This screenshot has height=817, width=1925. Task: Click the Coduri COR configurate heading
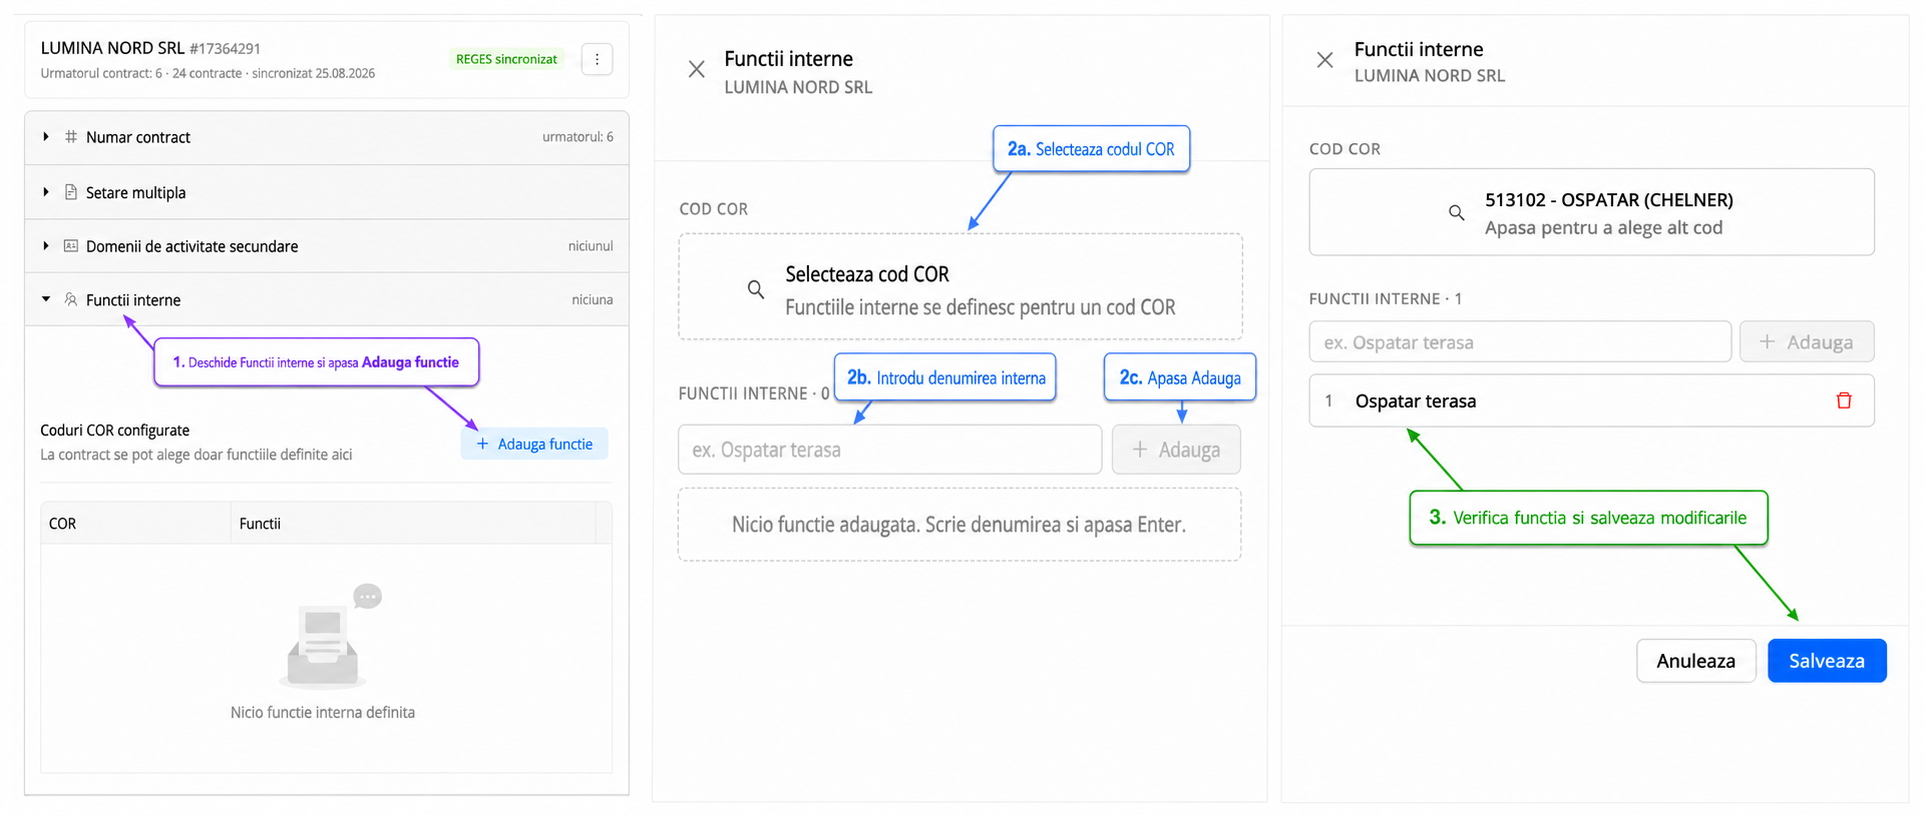[115, 430]
